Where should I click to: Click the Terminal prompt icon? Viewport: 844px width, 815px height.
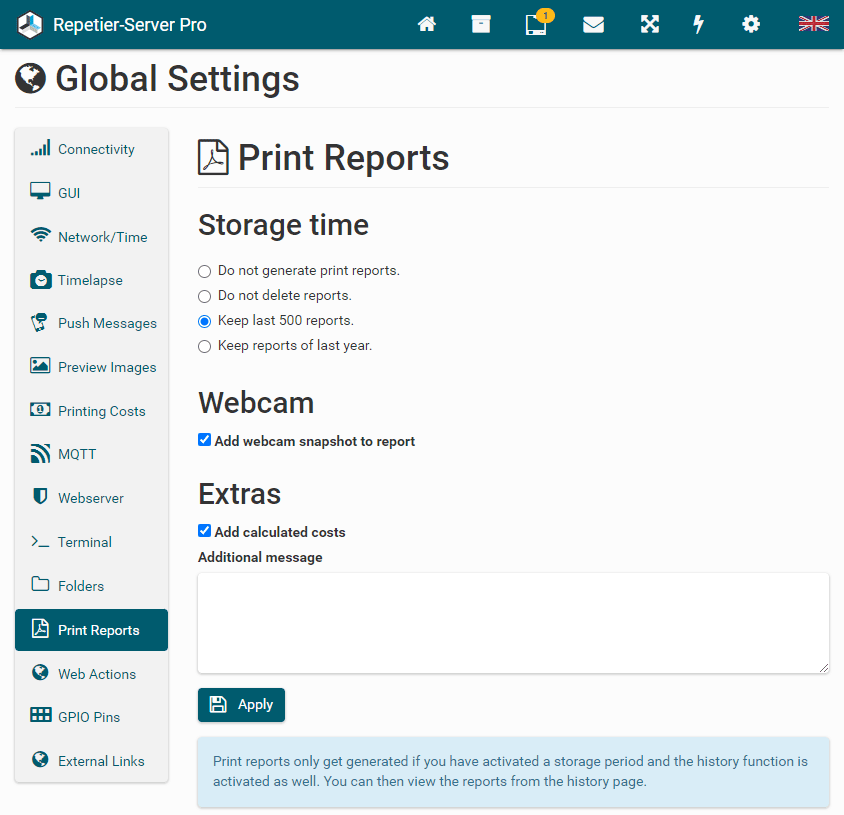click(x=40, y=542)
